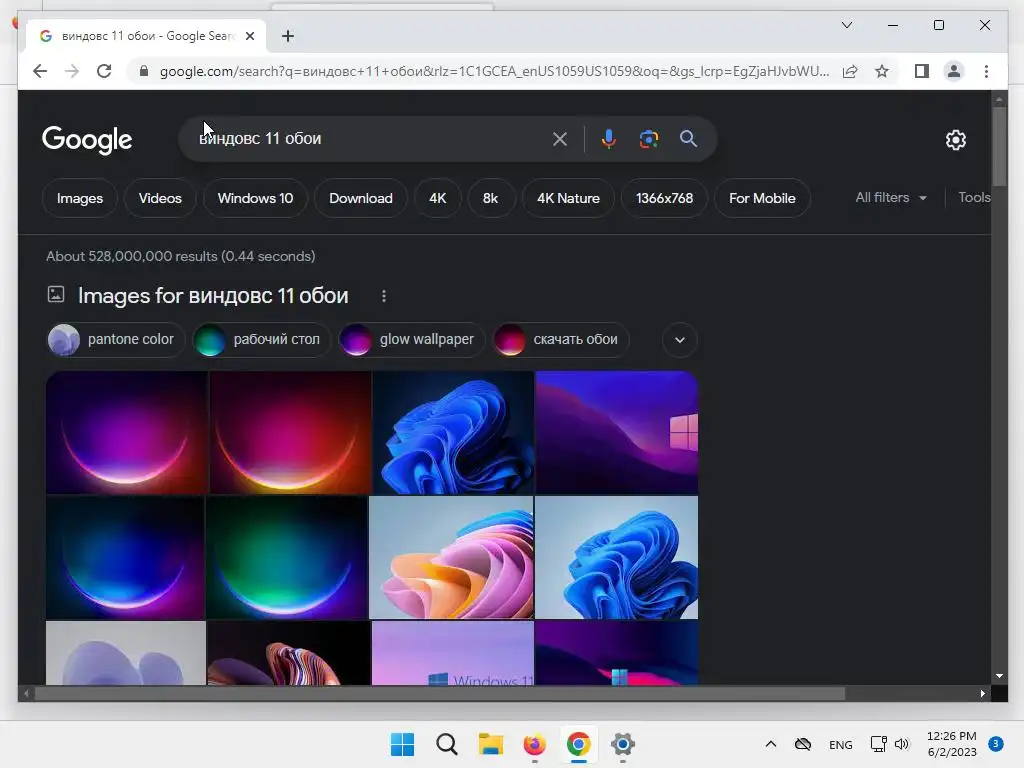This screenshot has width=1024, height=768.
Task: Click the vertical scrollbar down arrow
Action: [999, 676]
